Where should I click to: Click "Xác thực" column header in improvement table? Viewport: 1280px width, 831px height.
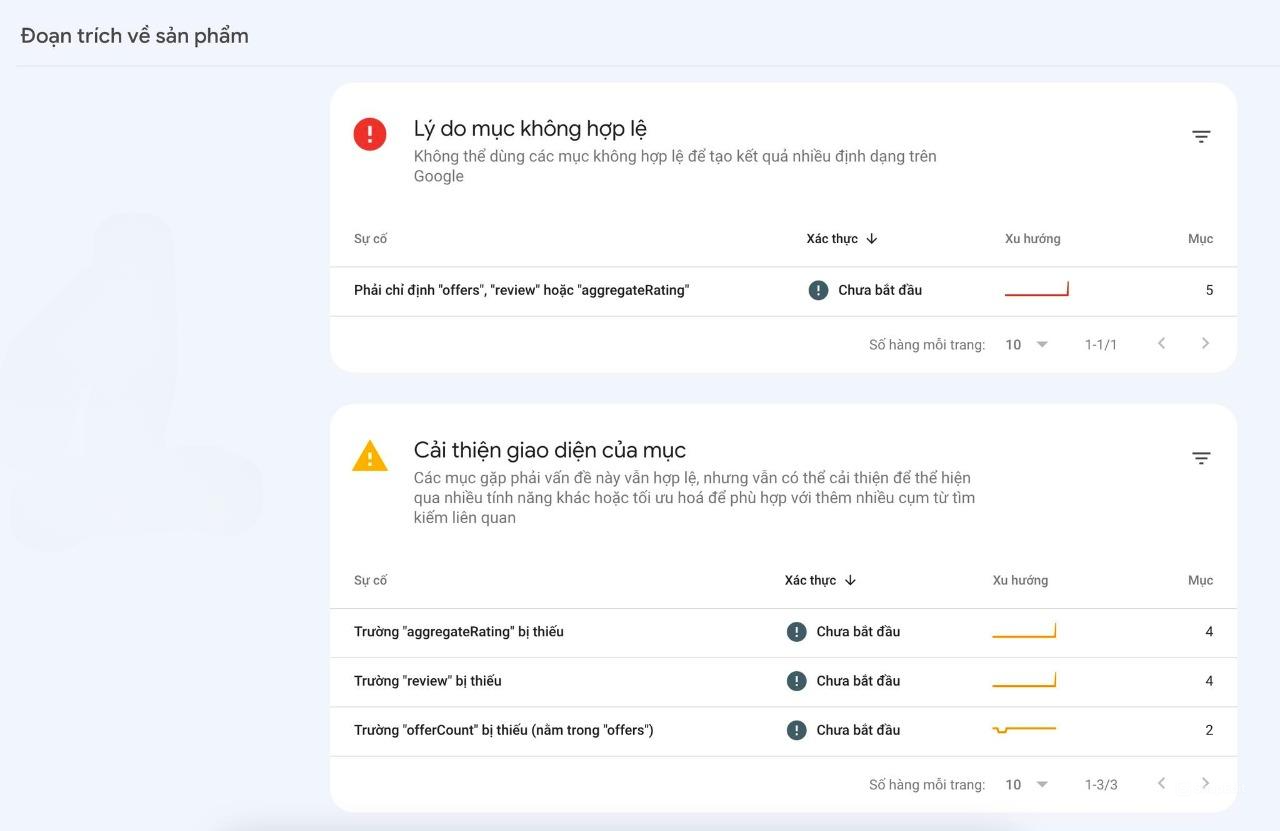point(810,580)
